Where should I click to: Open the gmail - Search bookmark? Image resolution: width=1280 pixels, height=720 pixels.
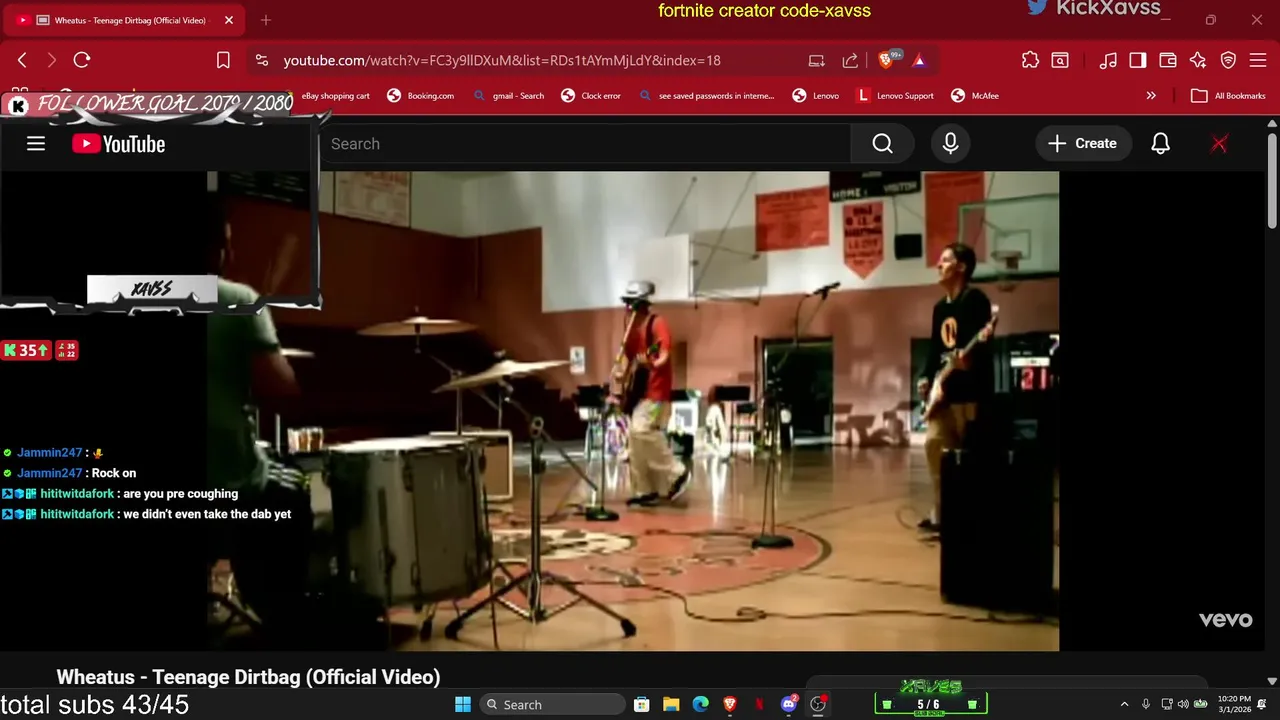tap(509, 96)
